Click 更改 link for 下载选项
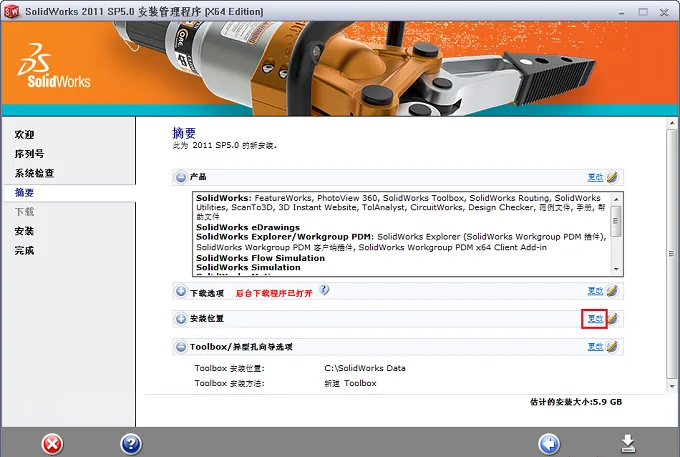Viewport: 680px width, 457px height. [595, 291]
